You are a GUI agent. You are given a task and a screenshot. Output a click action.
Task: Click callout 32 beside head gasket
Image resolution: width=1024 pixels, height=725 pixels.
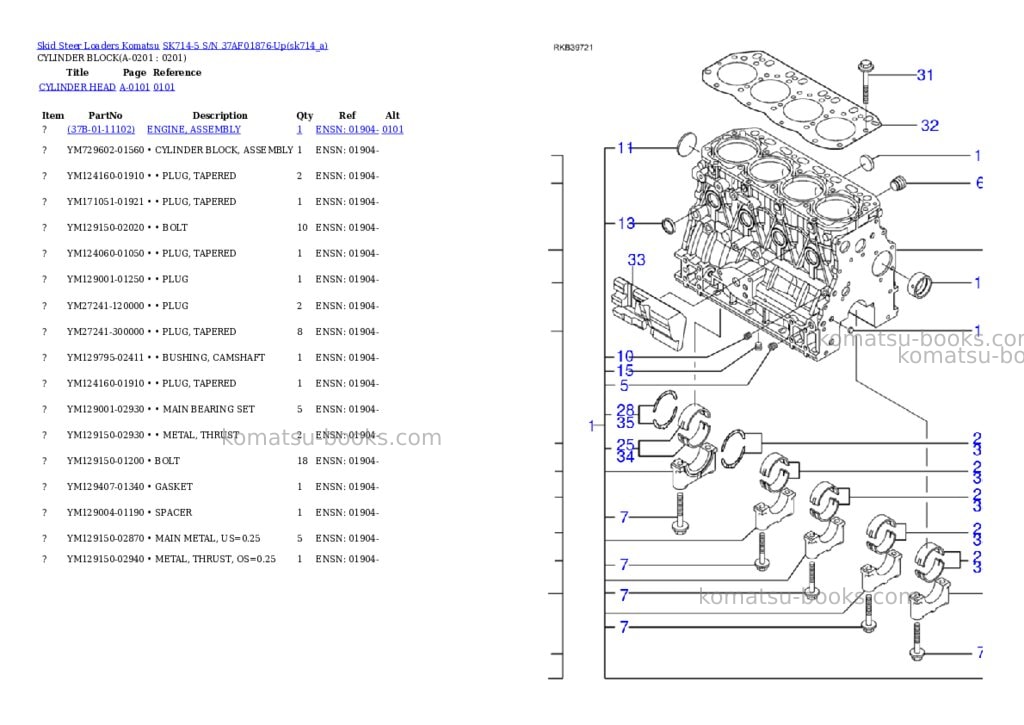click(929, 125)
